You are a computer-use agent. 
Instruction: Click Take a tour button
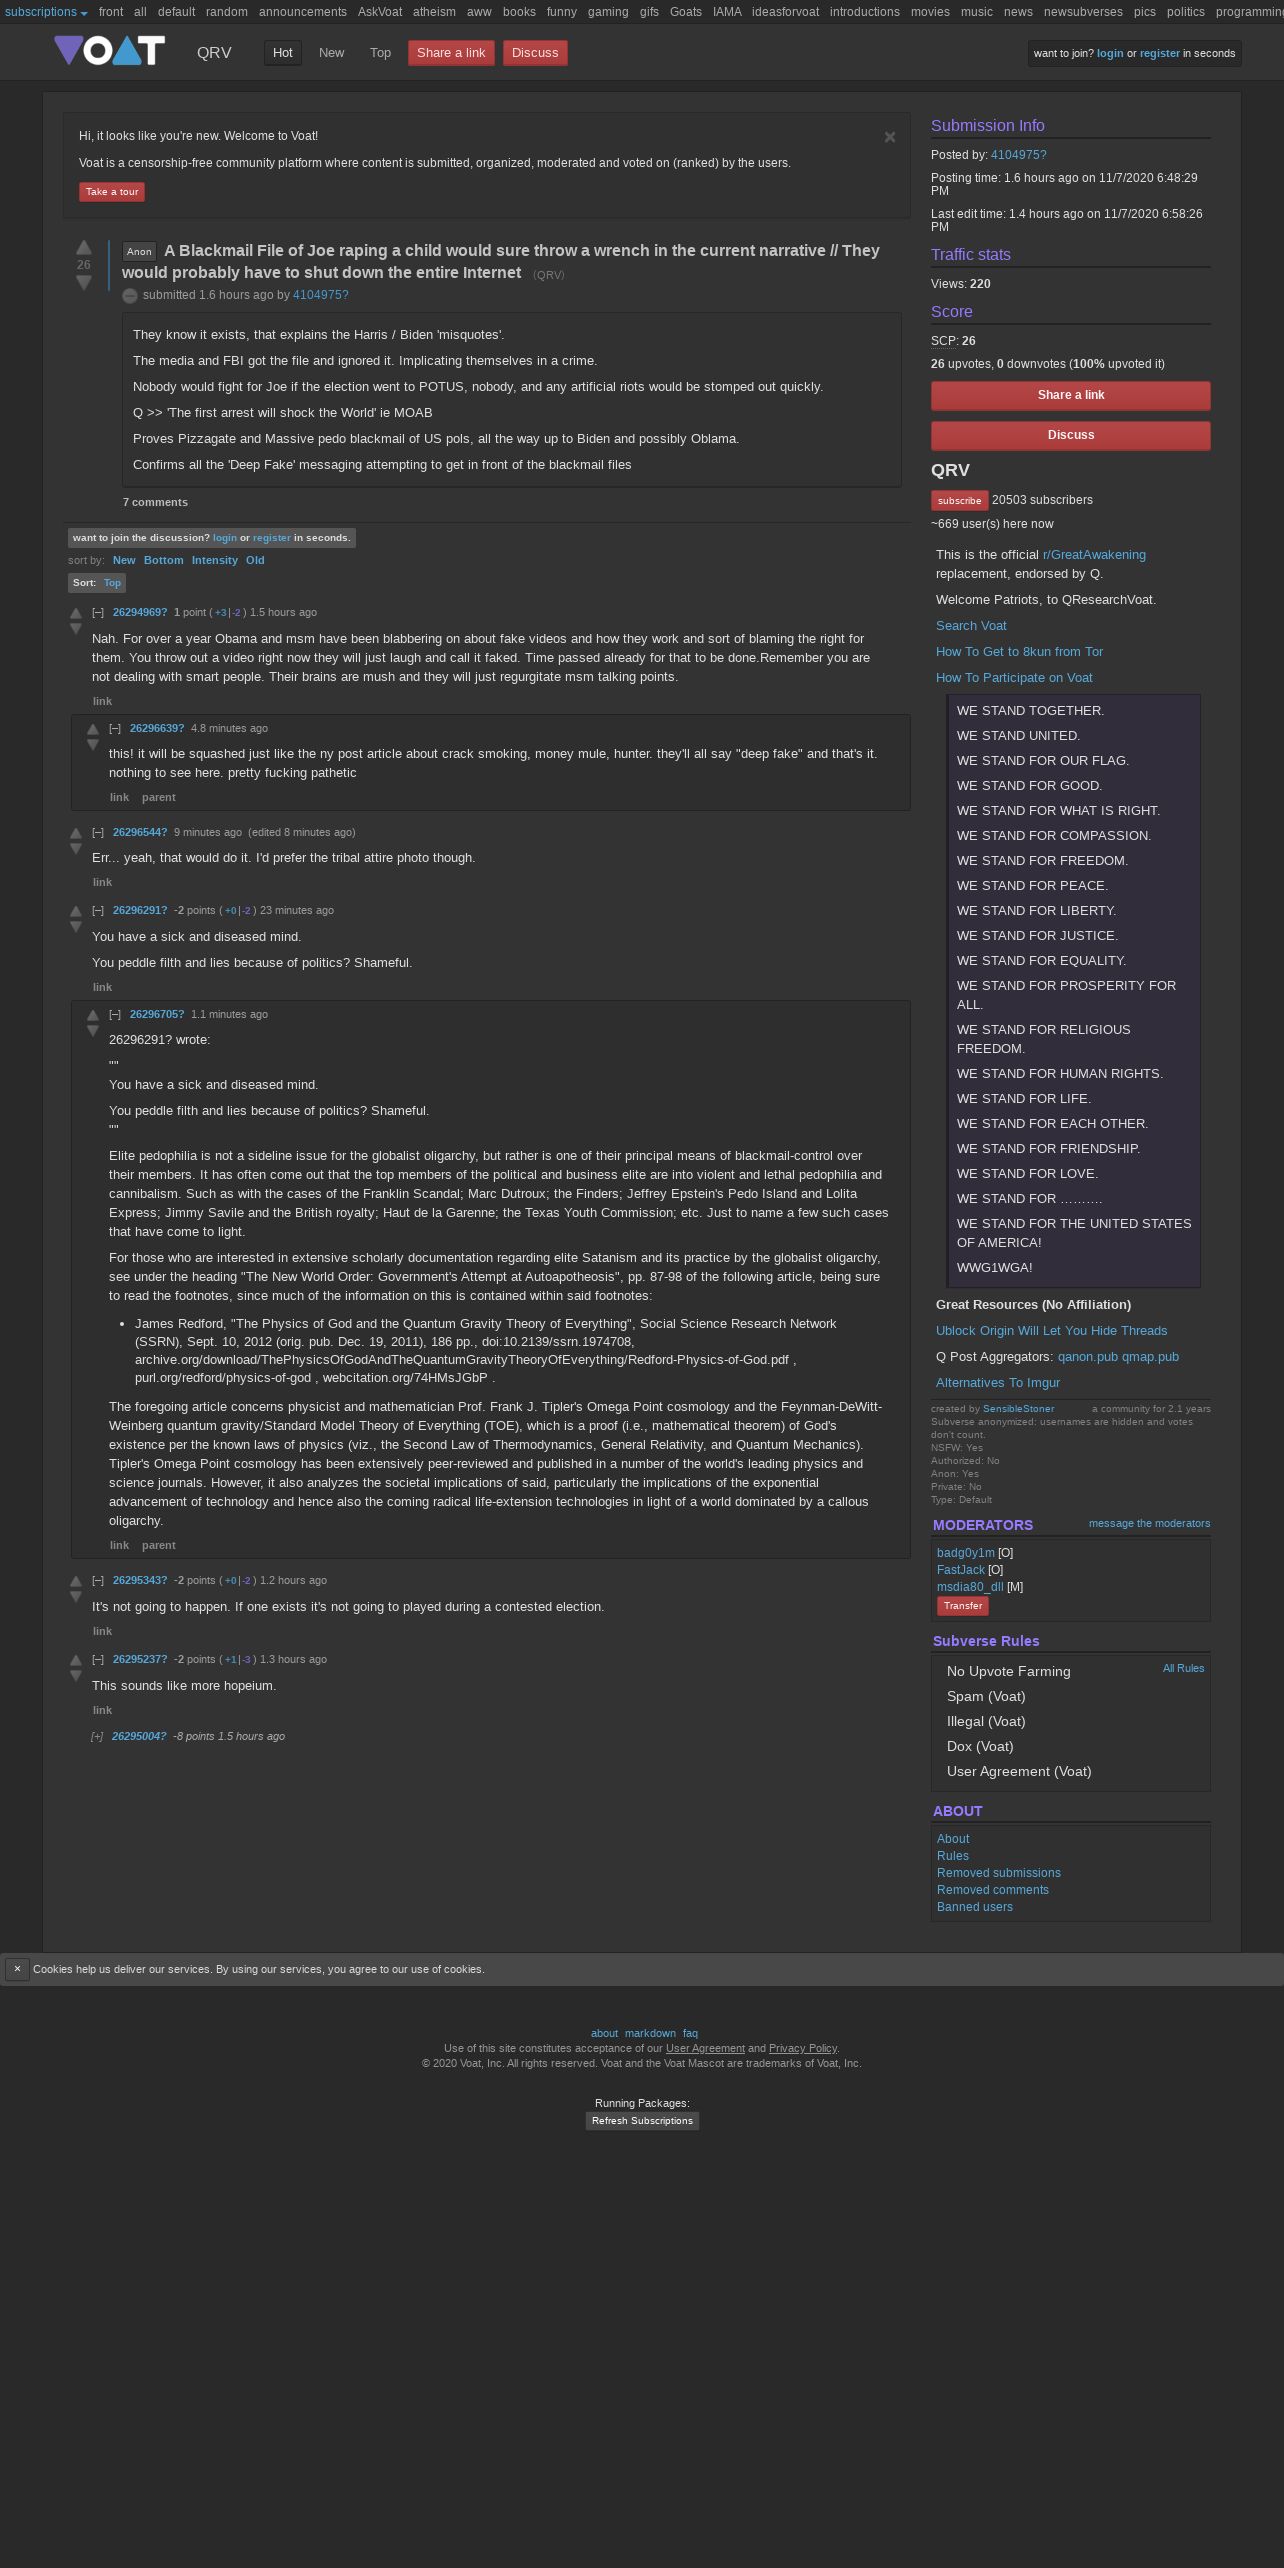[112, 192]
